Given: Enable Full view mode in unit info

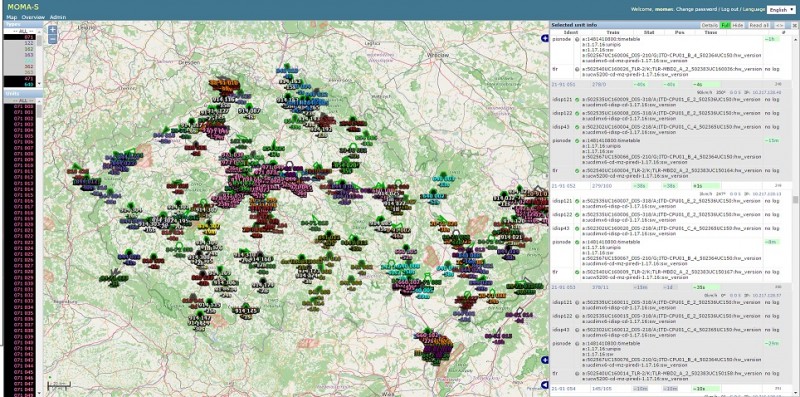Looking at the screenshot, I should (x=725, y=25).
